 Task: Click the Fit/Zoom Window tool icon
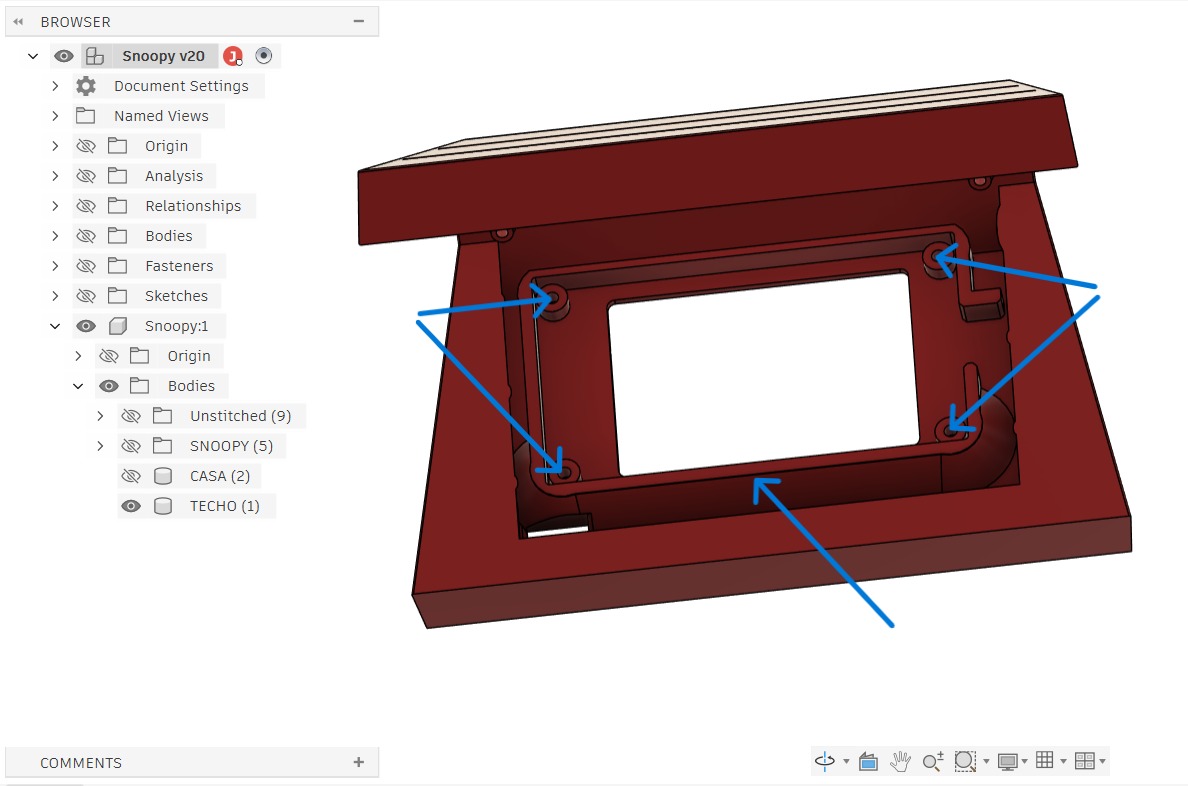(965, 761)
